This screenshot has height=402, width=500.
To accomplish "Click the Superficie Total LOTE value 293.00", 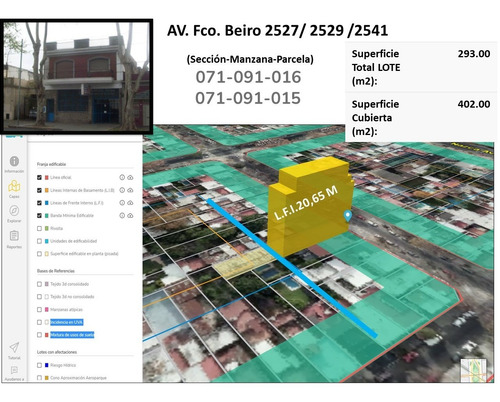I will [x=474, y=54].
